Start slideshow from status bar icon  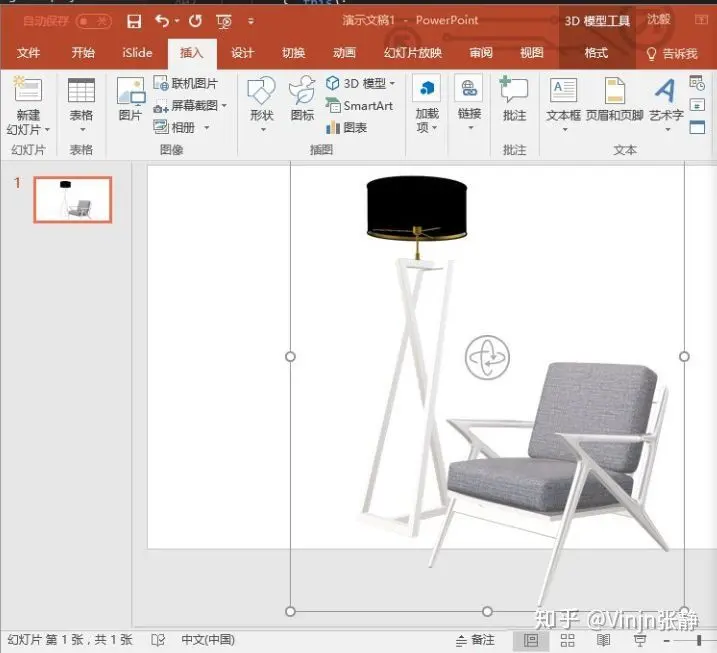tap(640, 640)
